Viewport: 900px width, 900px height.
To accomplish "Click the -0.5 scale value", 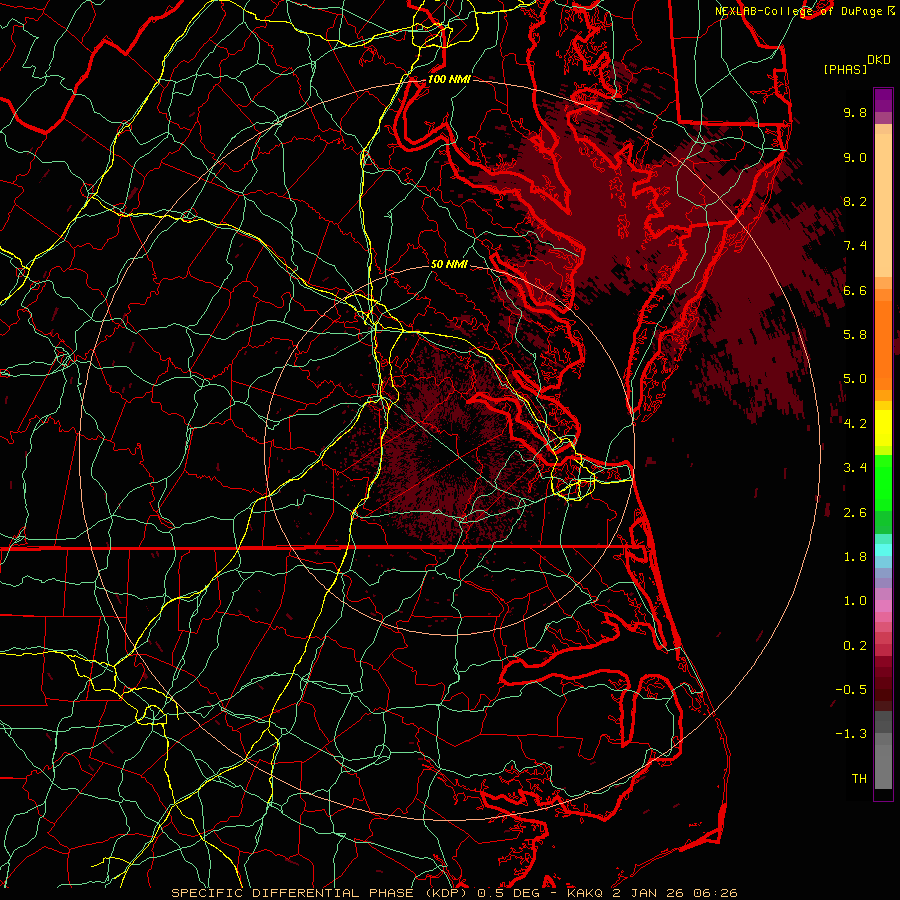I will click(851, 690).
